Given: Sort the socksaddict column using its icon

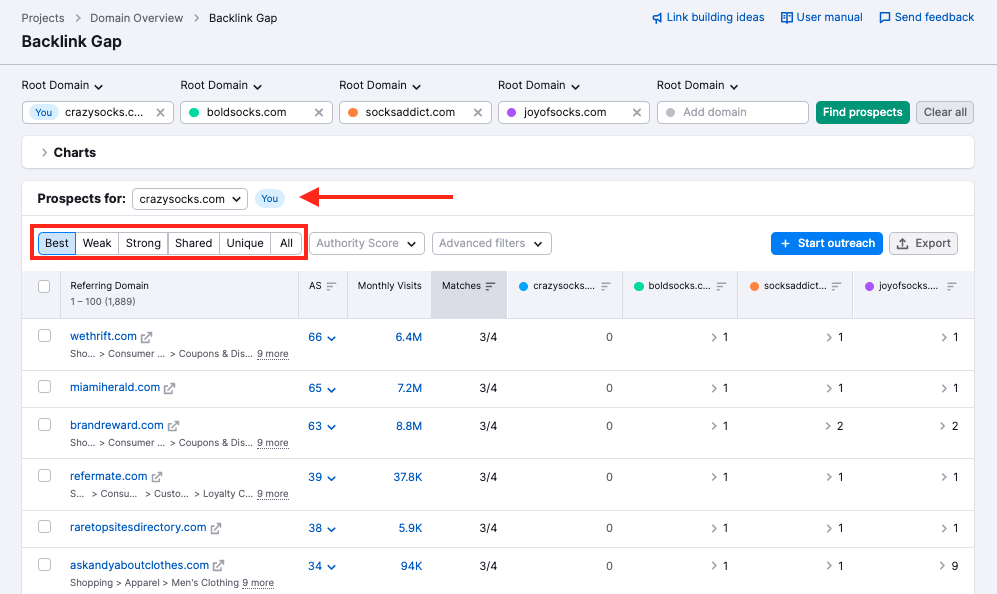Looking at the screenshot, I should (836, 286).
